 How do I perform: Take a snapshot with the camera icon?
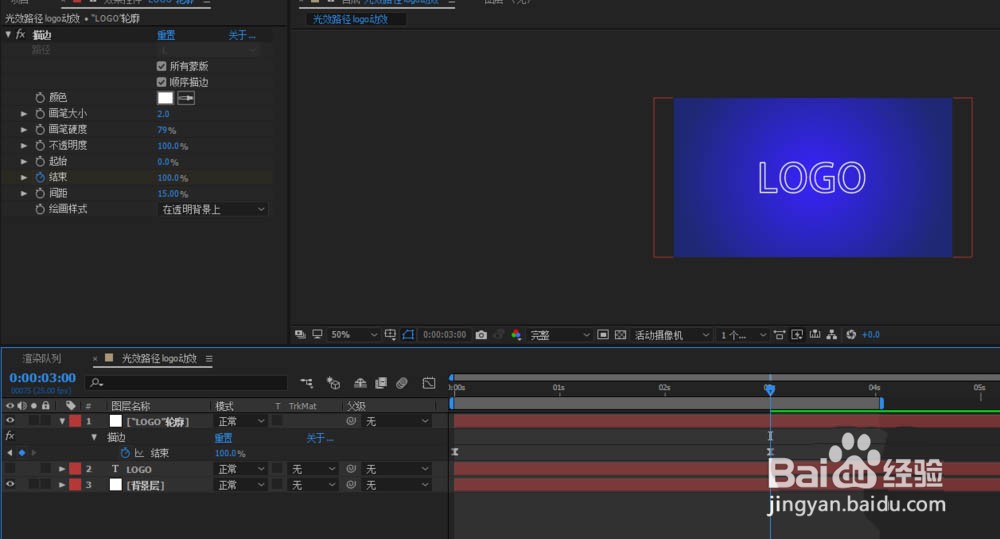(482, 334)
